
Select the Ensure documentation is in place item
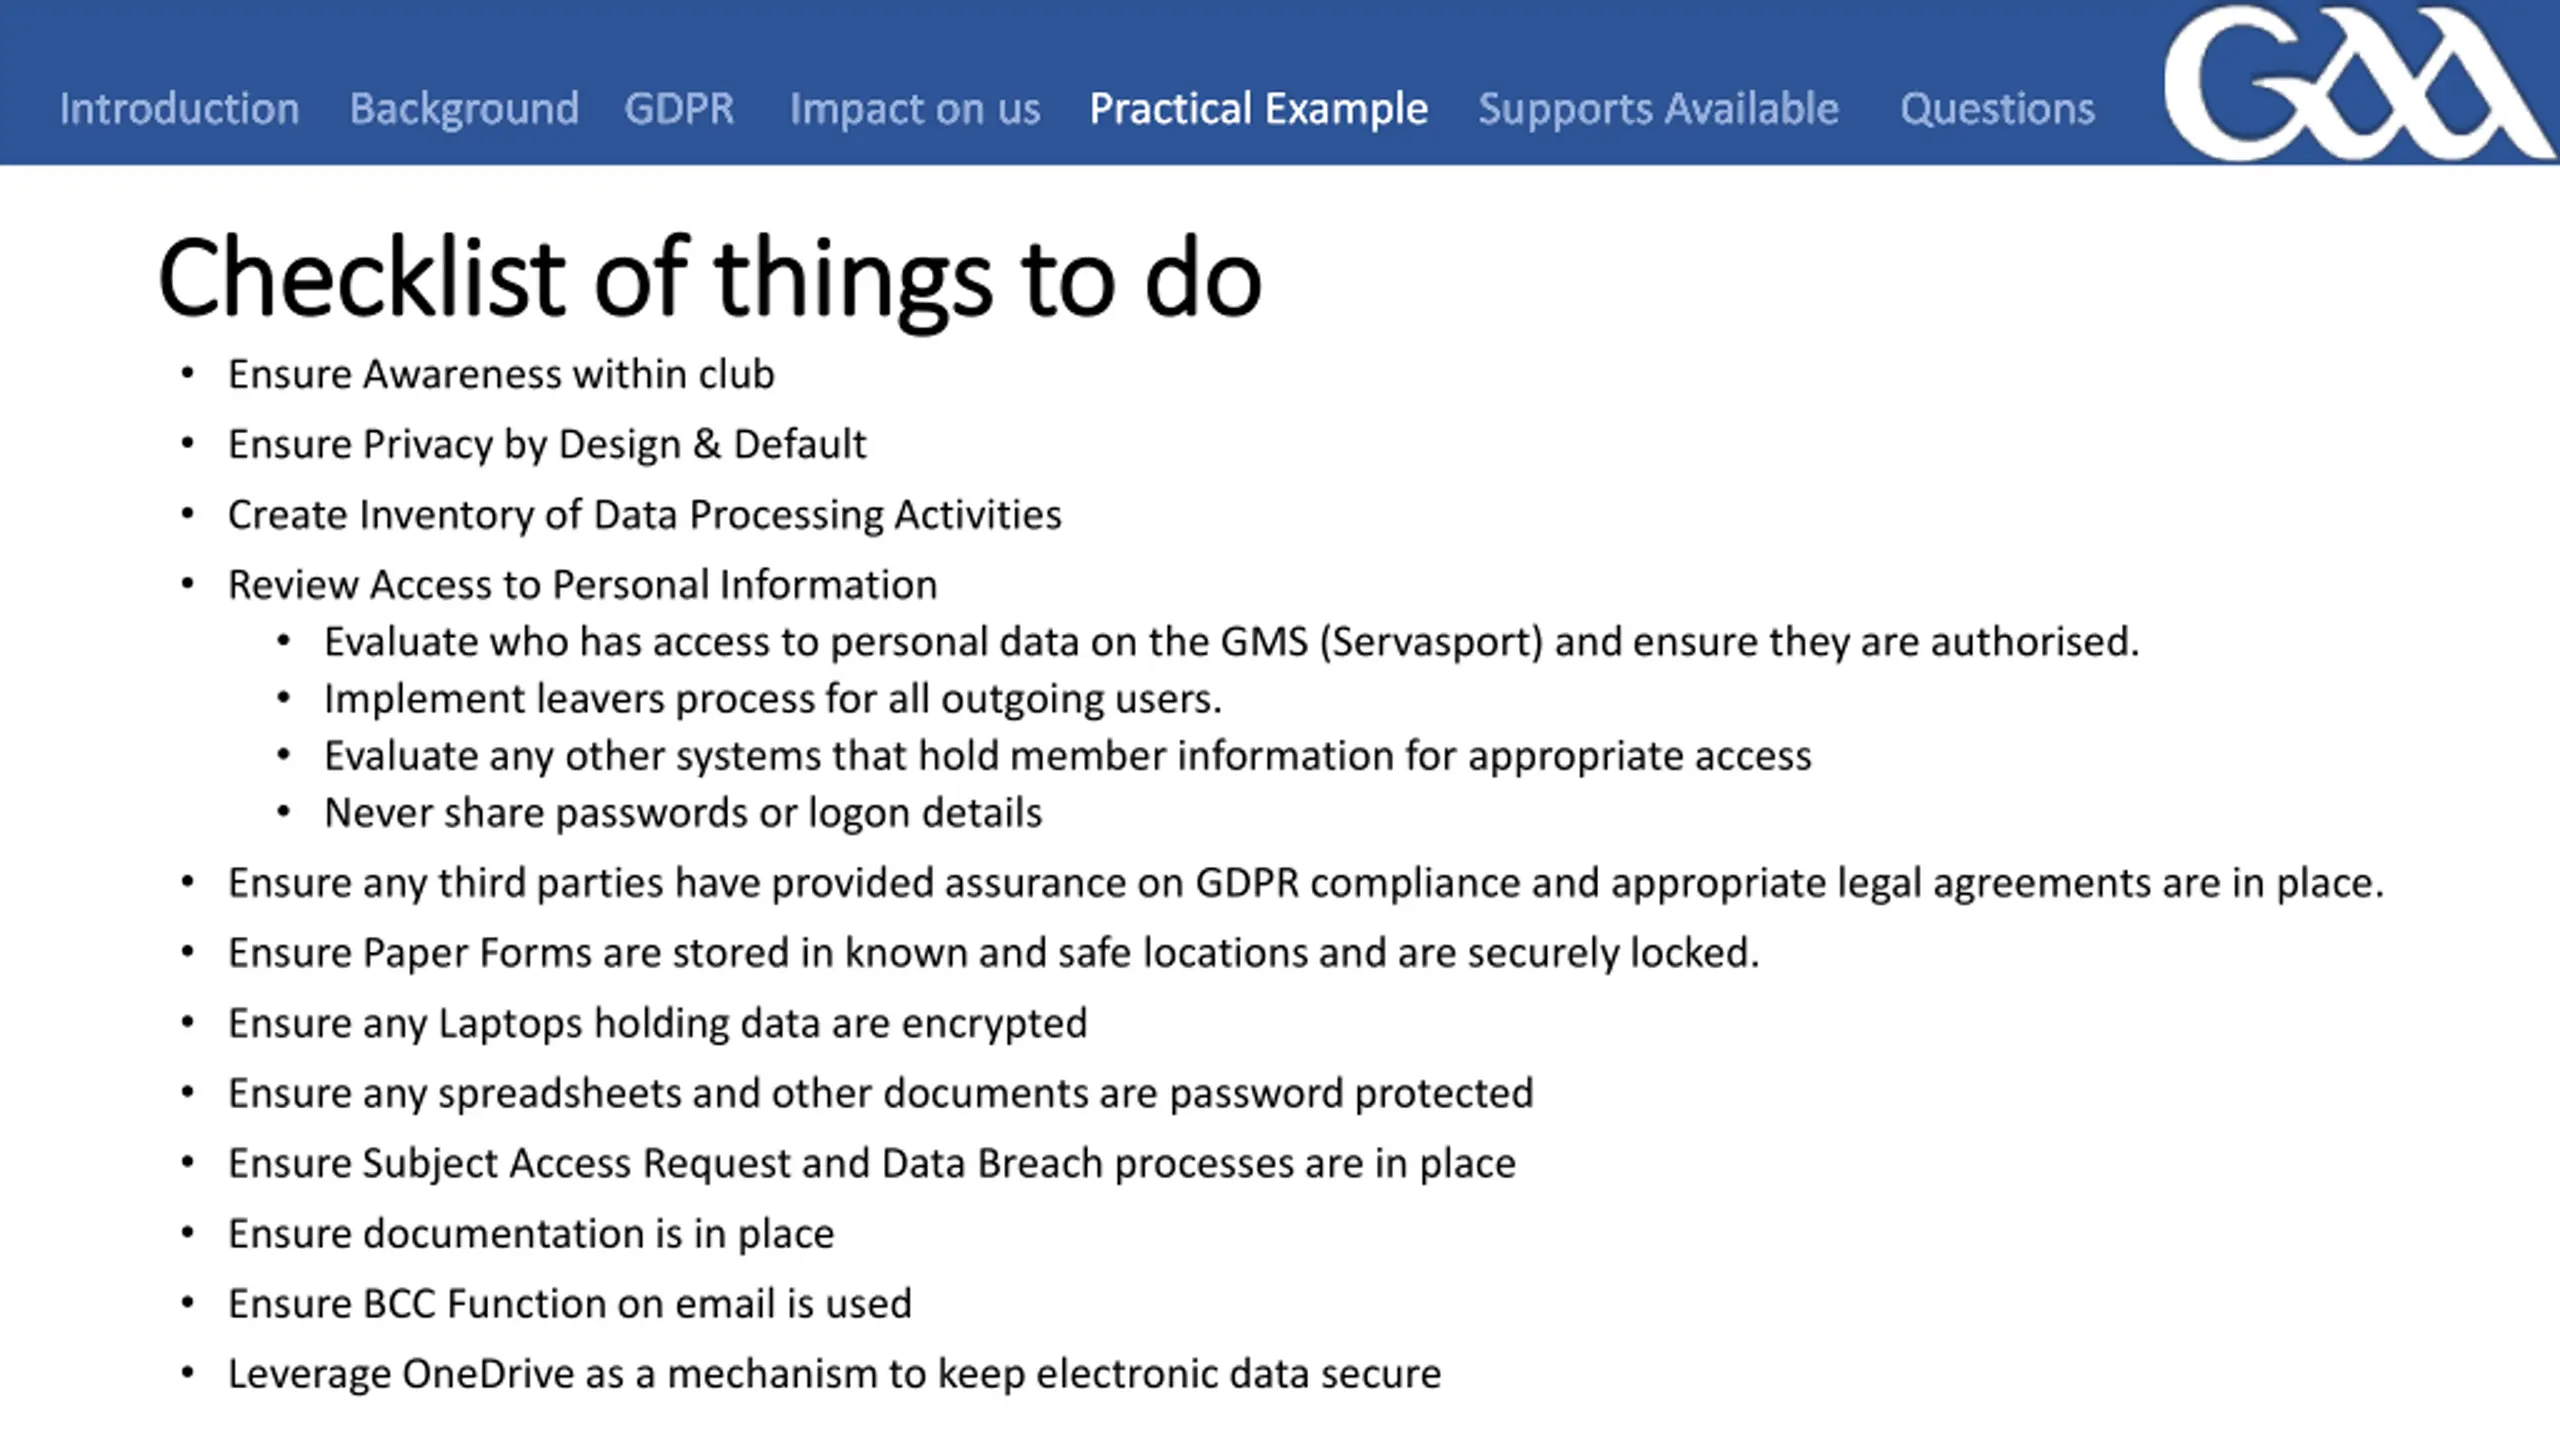pyautogui.click(x=531, y=1234)
